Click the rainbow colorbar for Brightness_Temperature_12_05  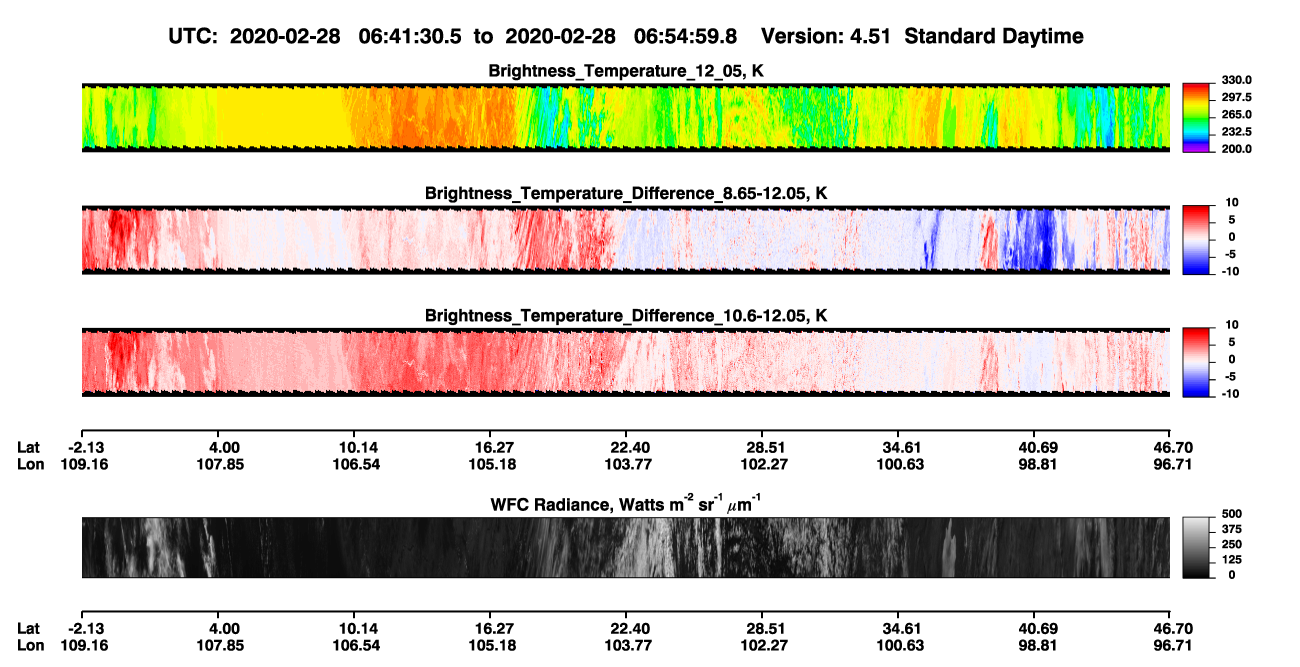(1197, 117)
